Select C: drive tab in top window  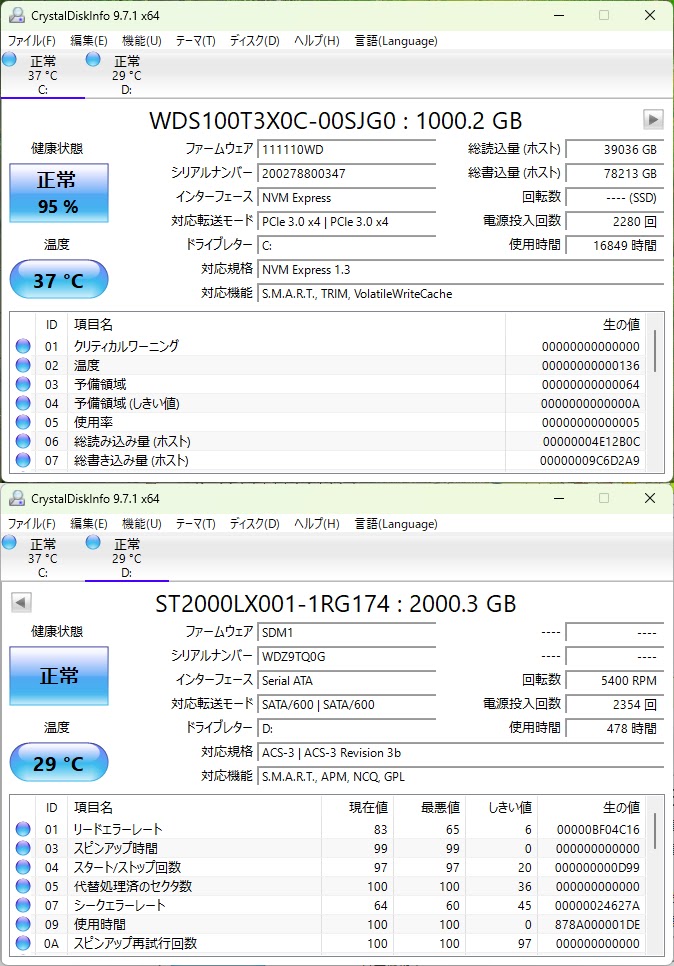(43, 75)
